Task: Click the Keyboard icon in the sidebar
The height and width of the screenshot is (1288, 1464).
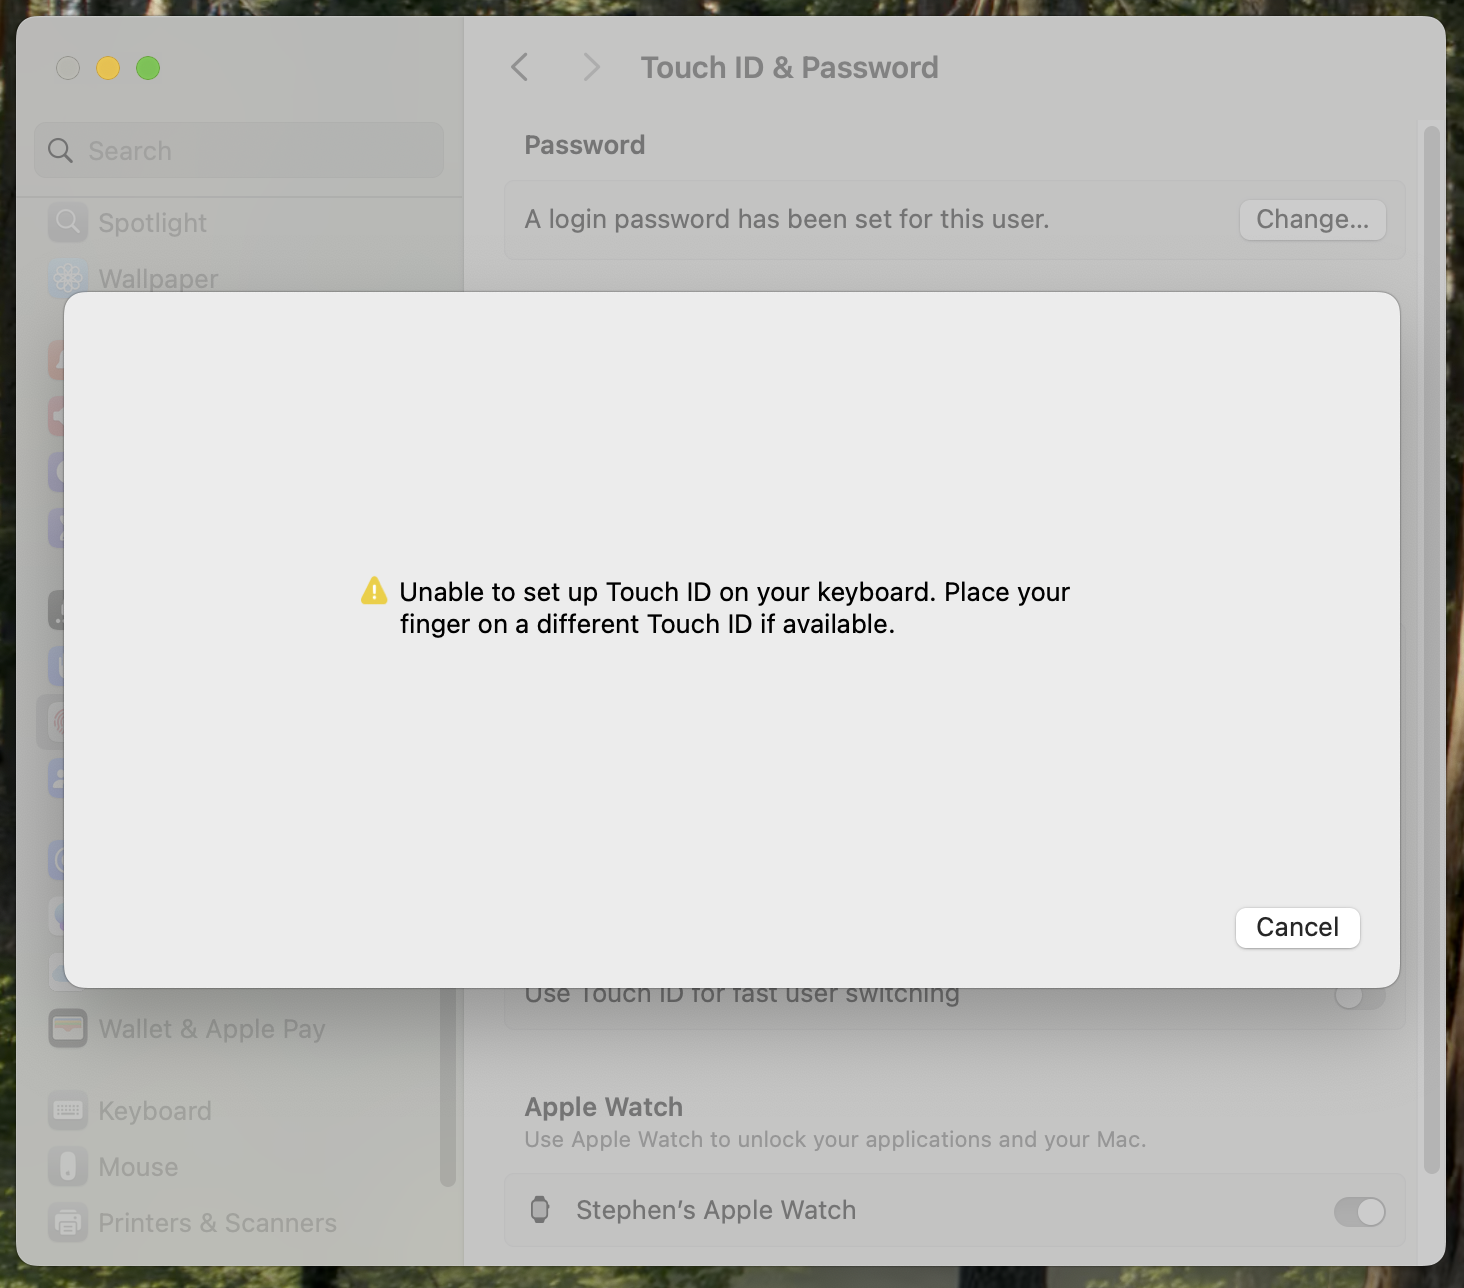Action: (66, 1110)
